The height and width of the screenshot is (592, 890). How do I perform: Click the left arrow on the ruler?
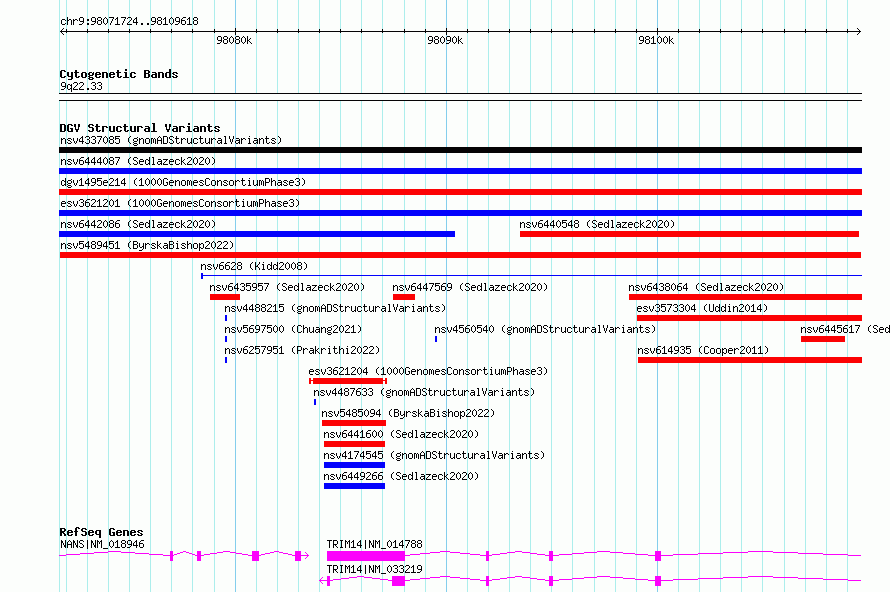(x=63, y=32)
